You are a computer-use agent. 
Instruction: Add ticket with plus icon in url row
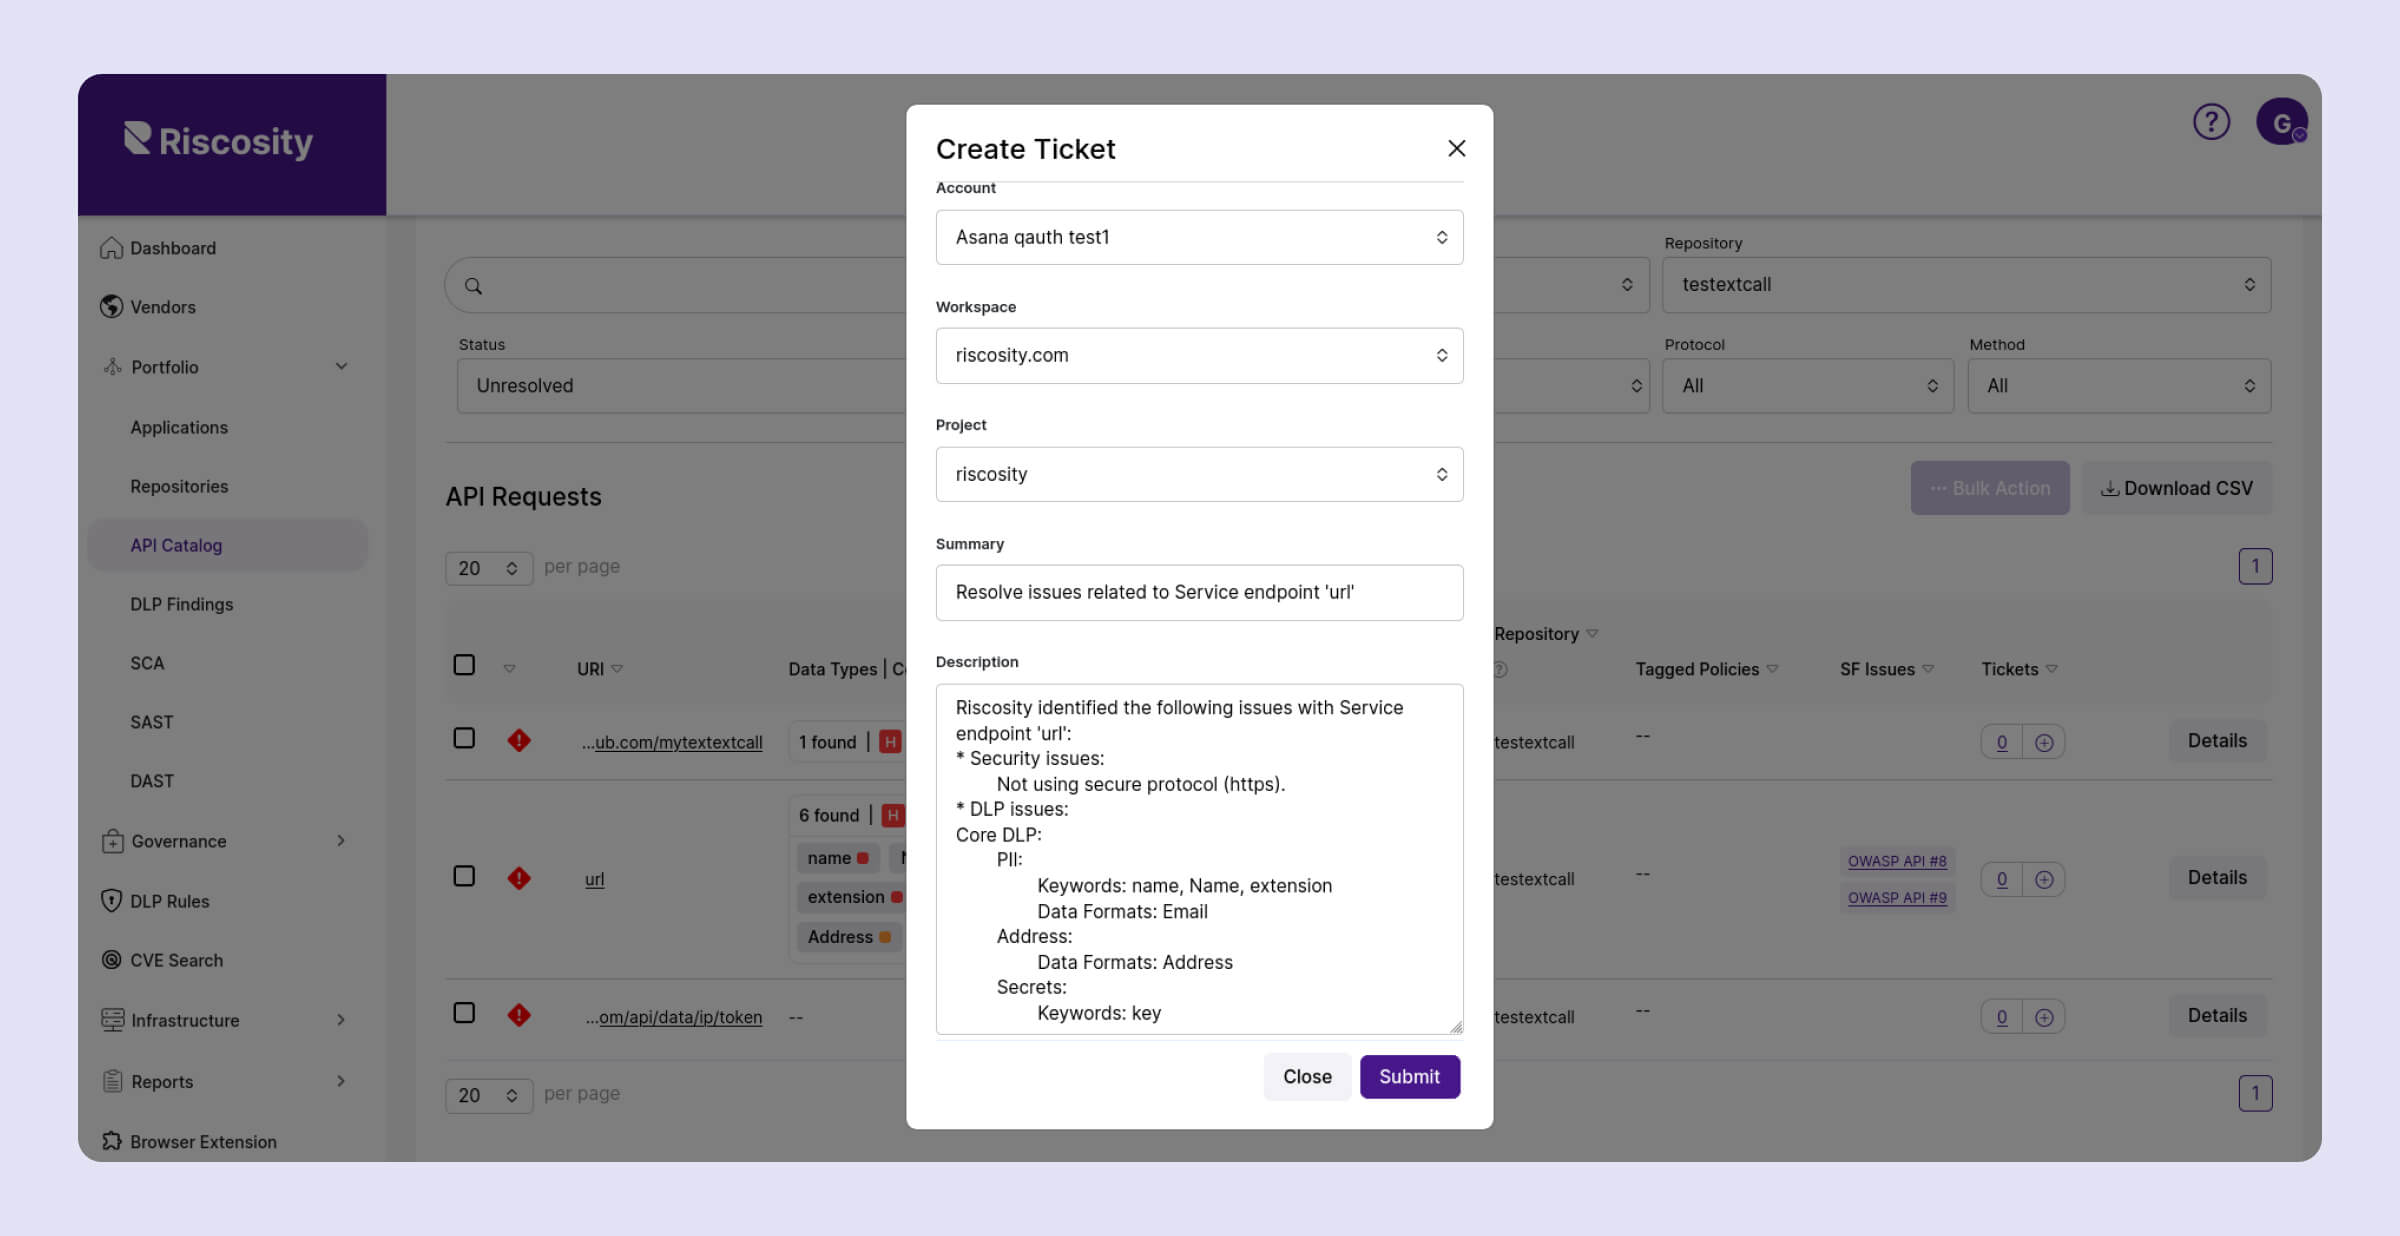pyautogui.click(x=2044, y=879)
